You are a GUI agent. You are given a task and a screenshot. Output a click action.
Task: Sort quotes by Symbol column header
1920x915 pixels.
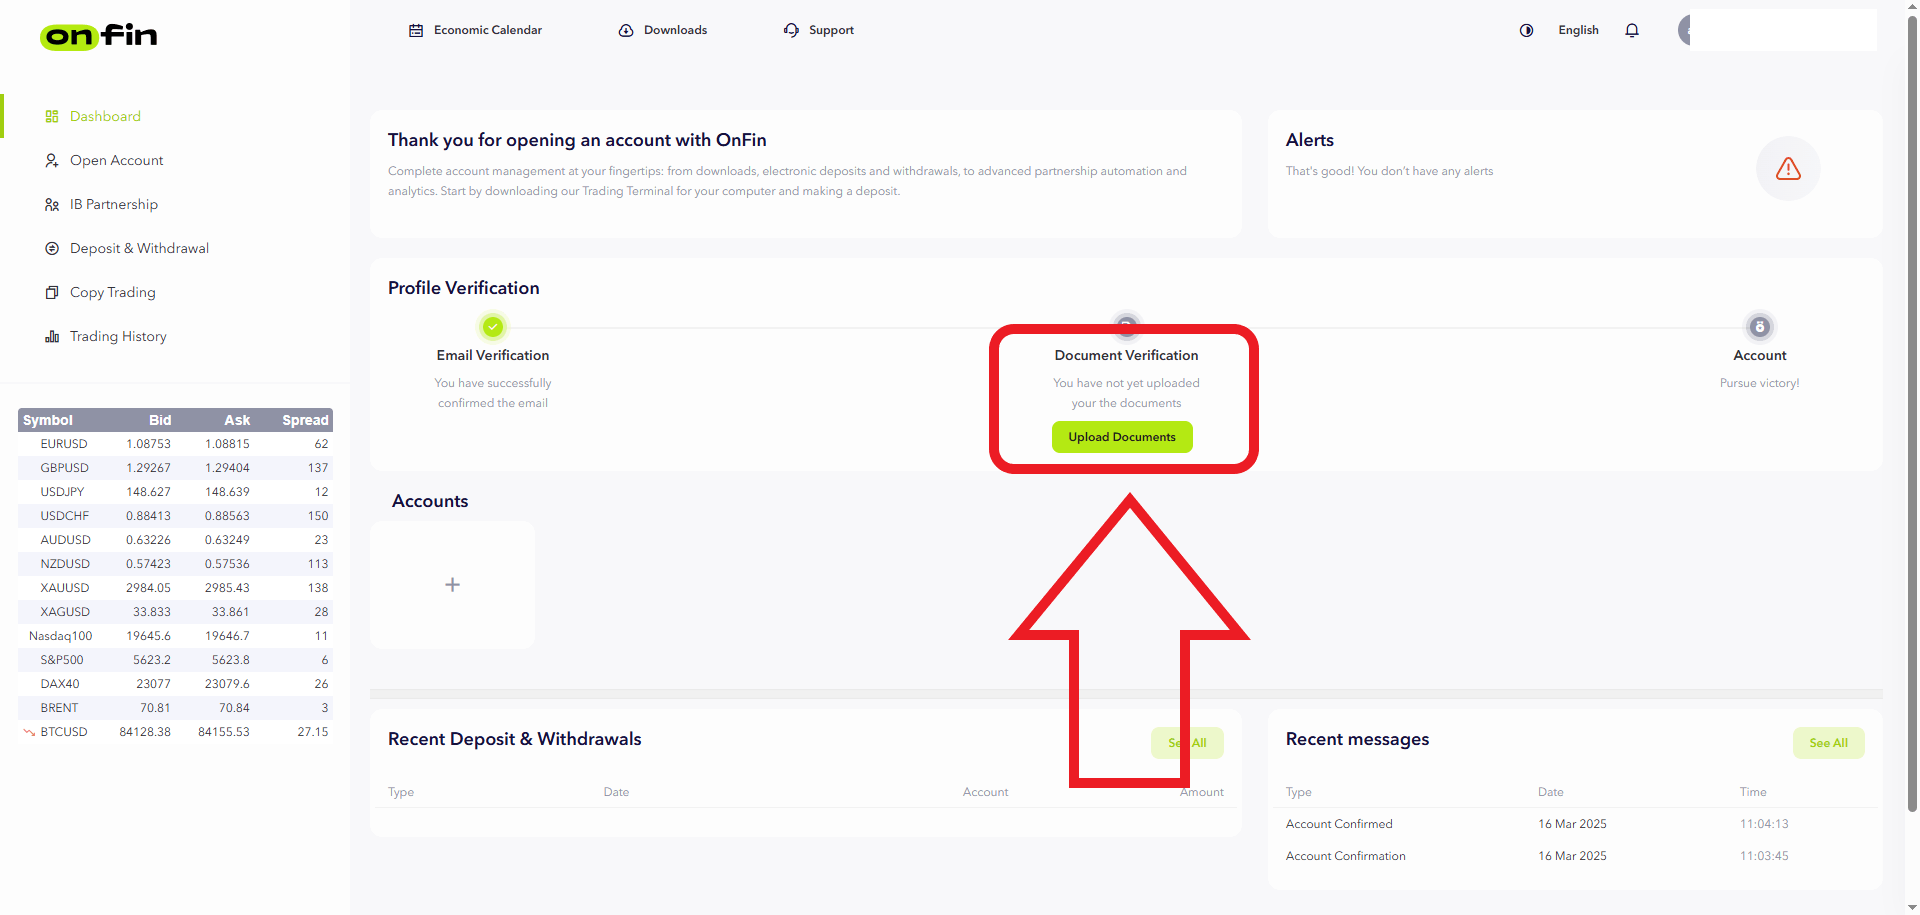48,420
